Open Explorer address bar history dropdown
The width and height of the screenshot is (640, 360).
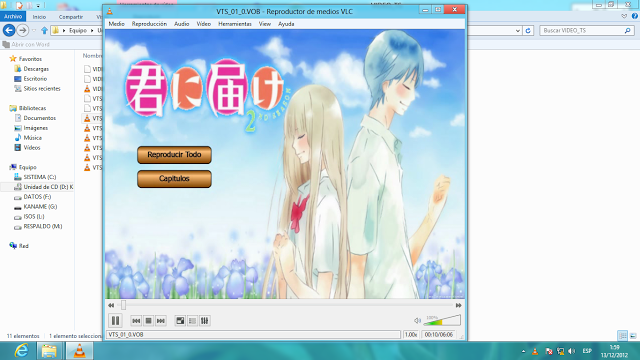[518, 31]
